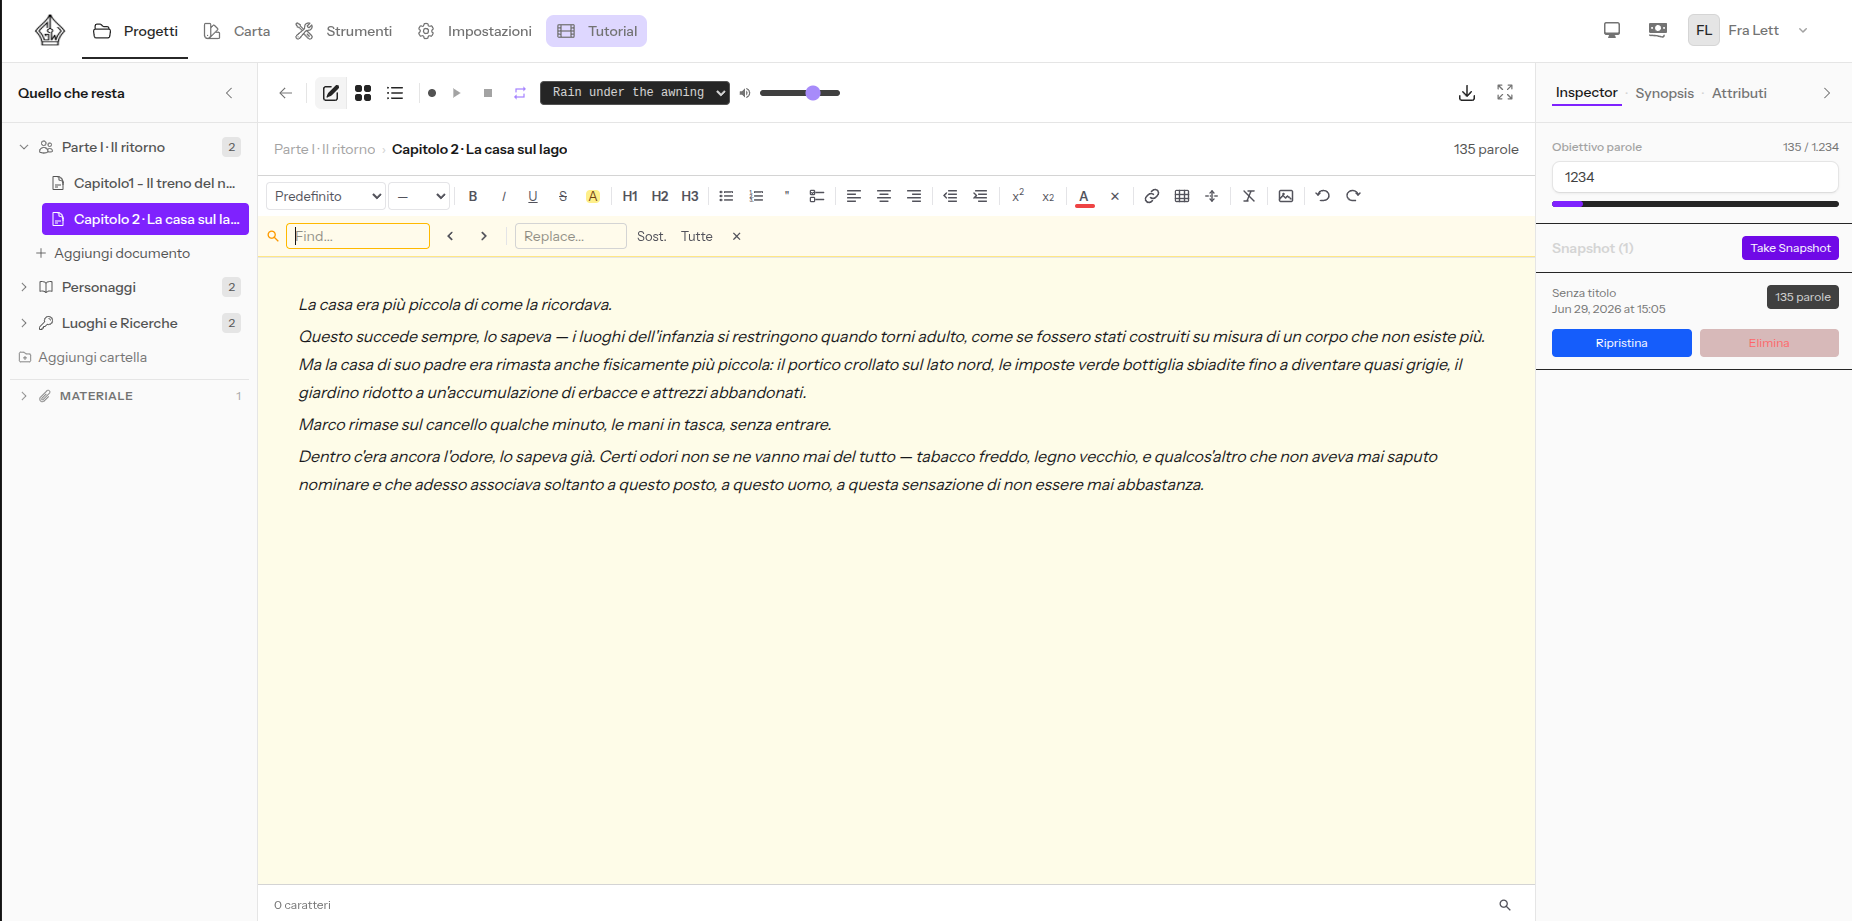The width and height of the screenshot is (1852, 921).
Task: Click the Find input field
Action: tap(358, 236)
